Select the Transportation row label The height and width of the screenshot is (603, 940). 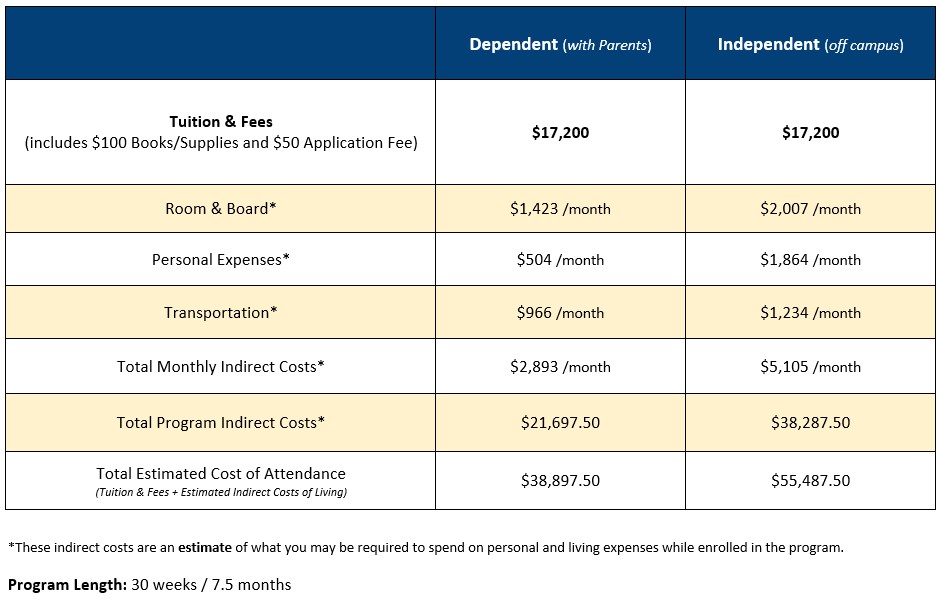[x=221, y=312]
